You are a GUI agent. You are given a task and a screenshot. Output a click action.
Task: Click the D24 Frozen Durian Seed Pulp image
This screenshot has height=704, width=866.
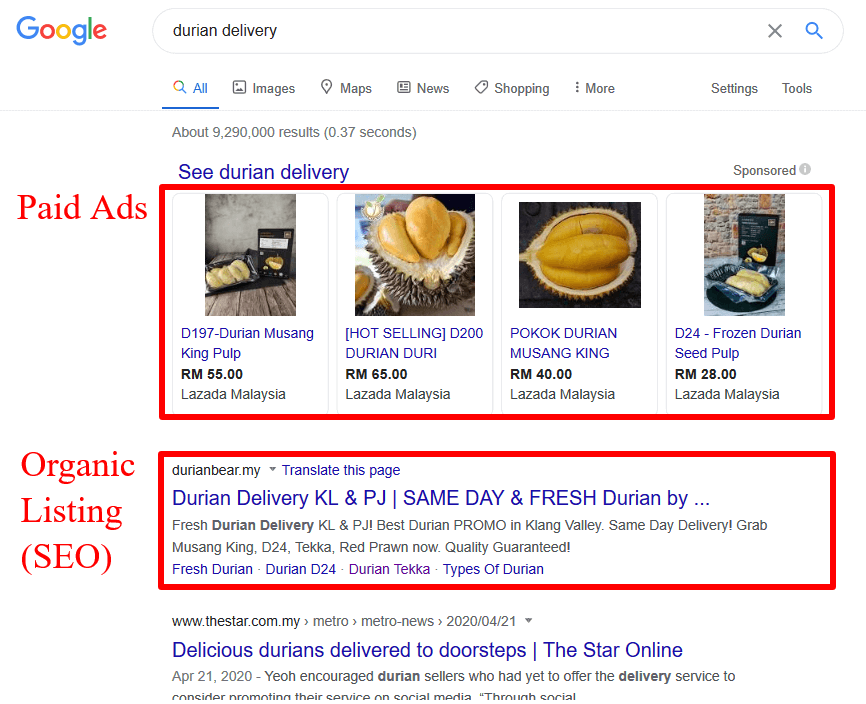(744, 255)
